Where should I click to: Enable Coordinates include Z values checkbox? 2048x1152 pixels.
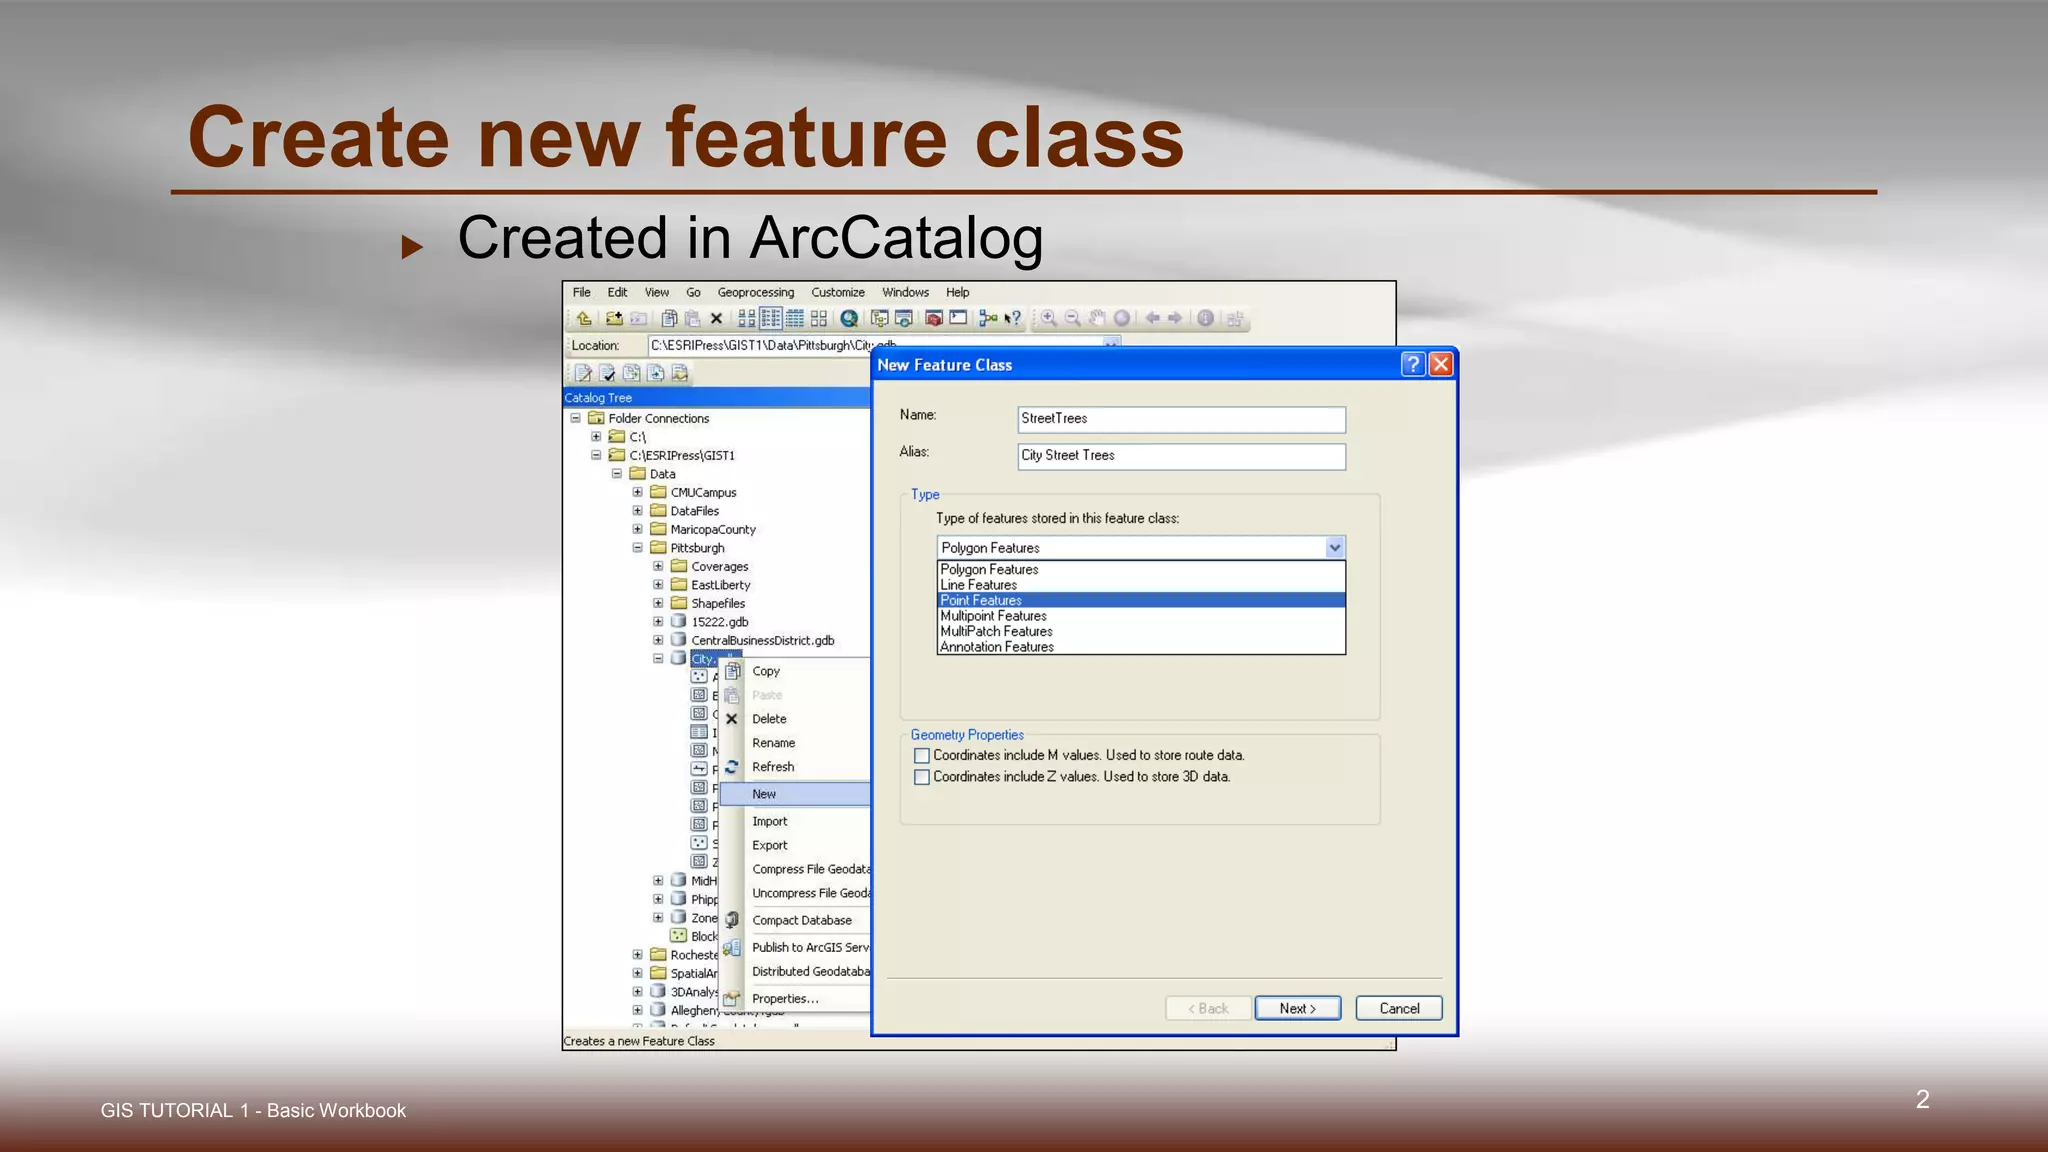[x=922, y=777]
